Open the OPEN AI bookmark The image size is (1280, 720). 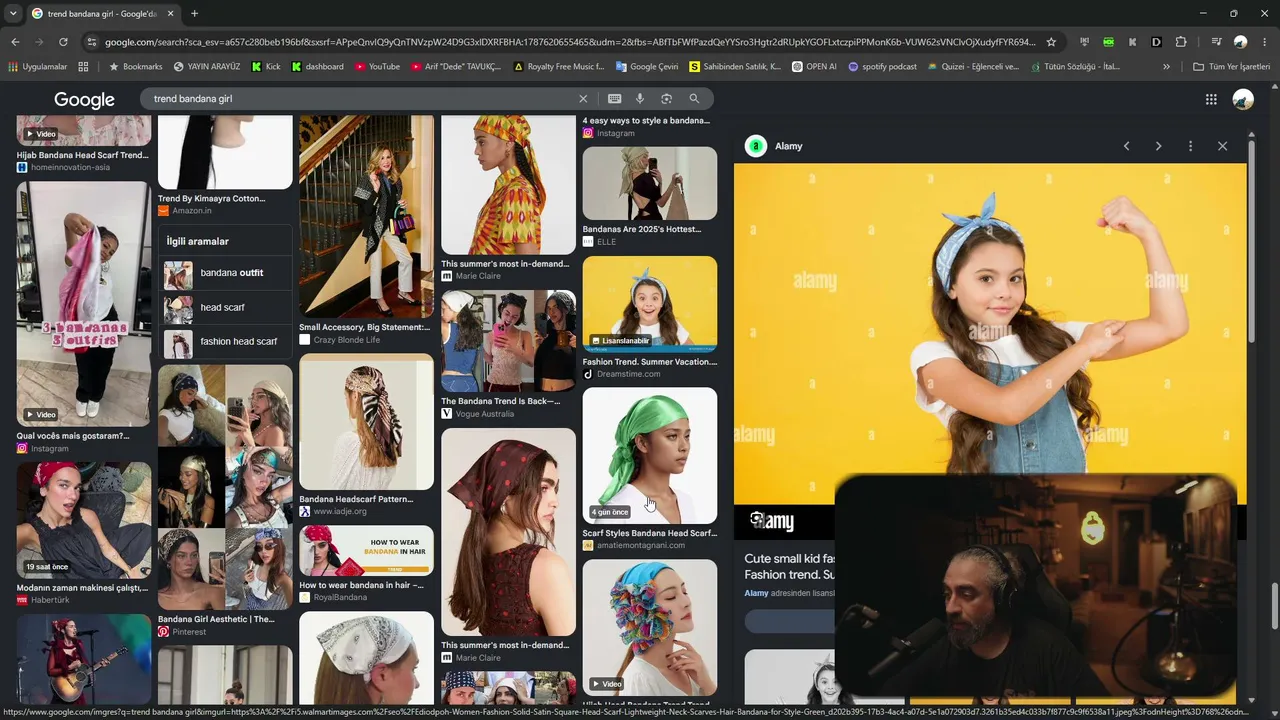(x=814, y=67)
